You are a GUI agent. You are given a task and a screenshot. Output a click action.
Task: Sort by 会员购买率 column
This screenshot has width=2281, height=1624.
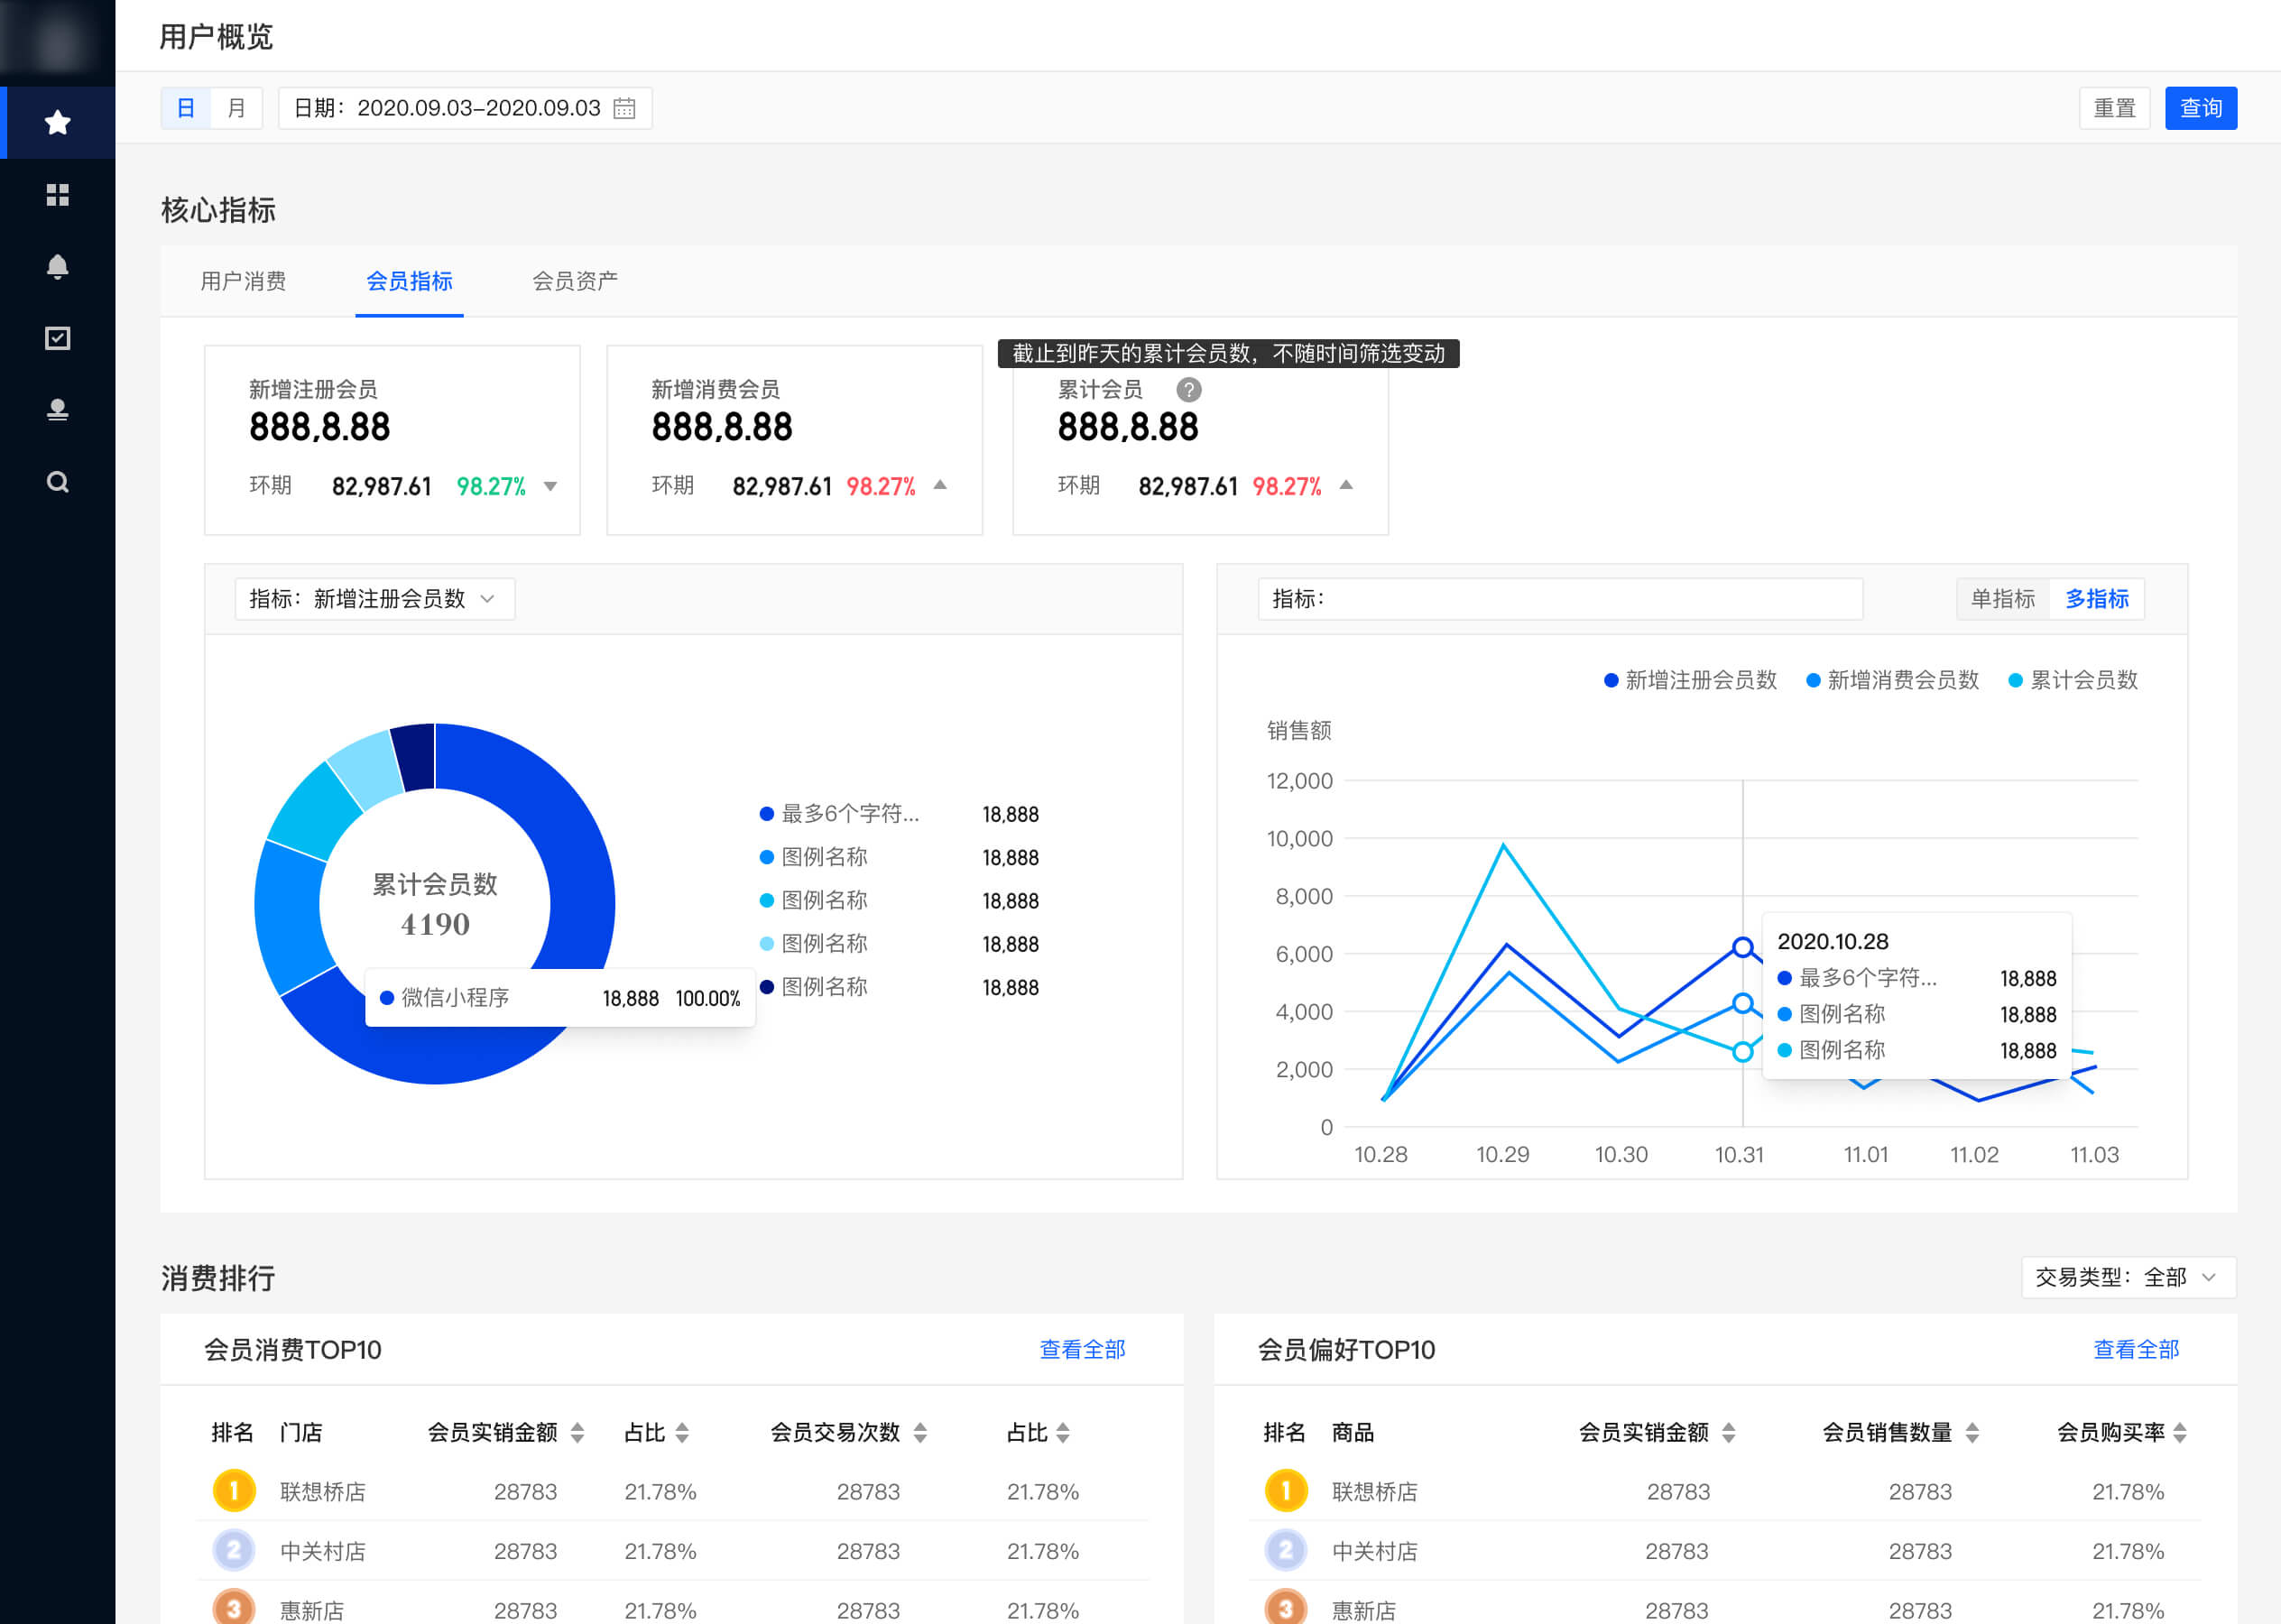click(x=2180, y=1432)
